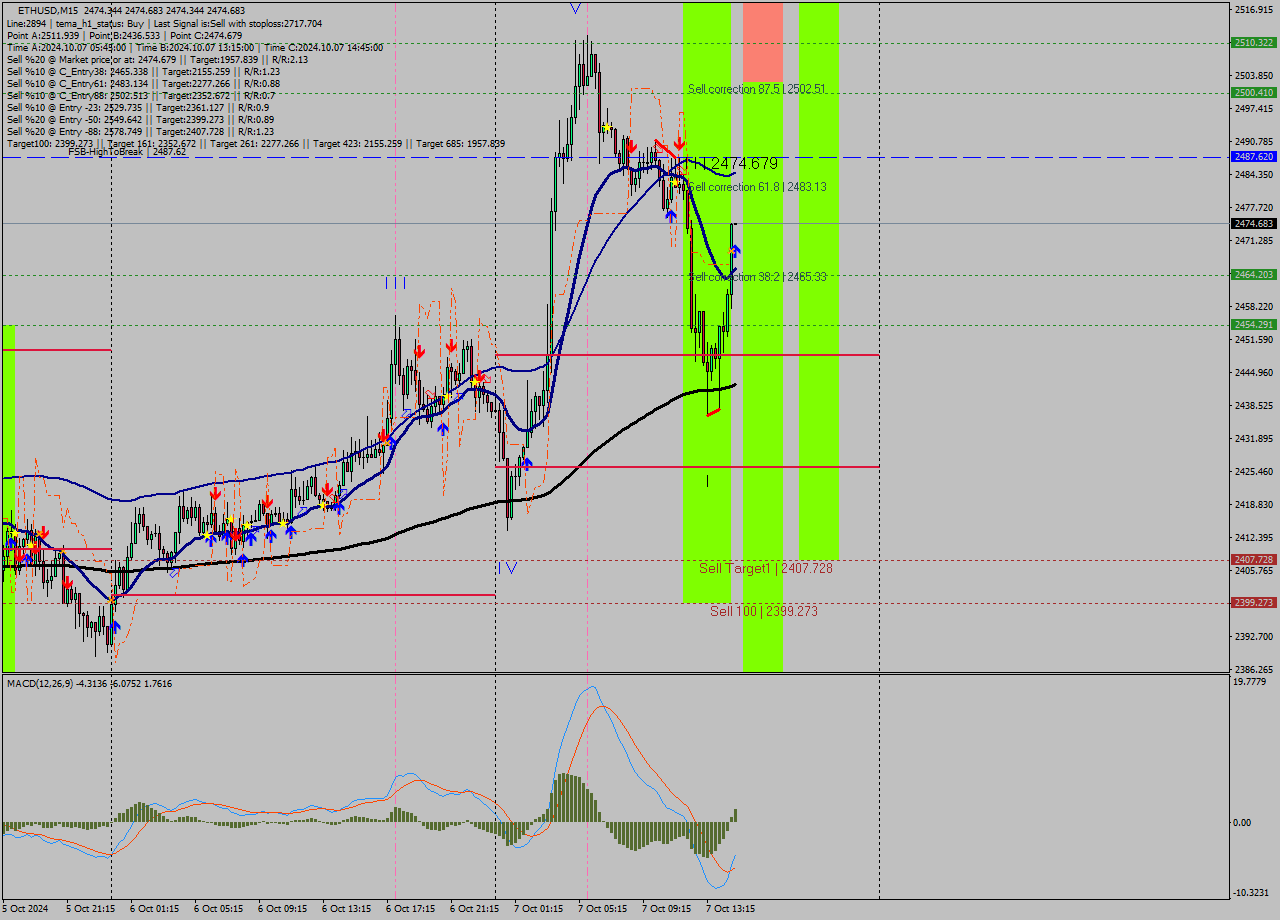
Task: Click the '5 Oct 2024' time axis label
Action: tap(26, 909)
